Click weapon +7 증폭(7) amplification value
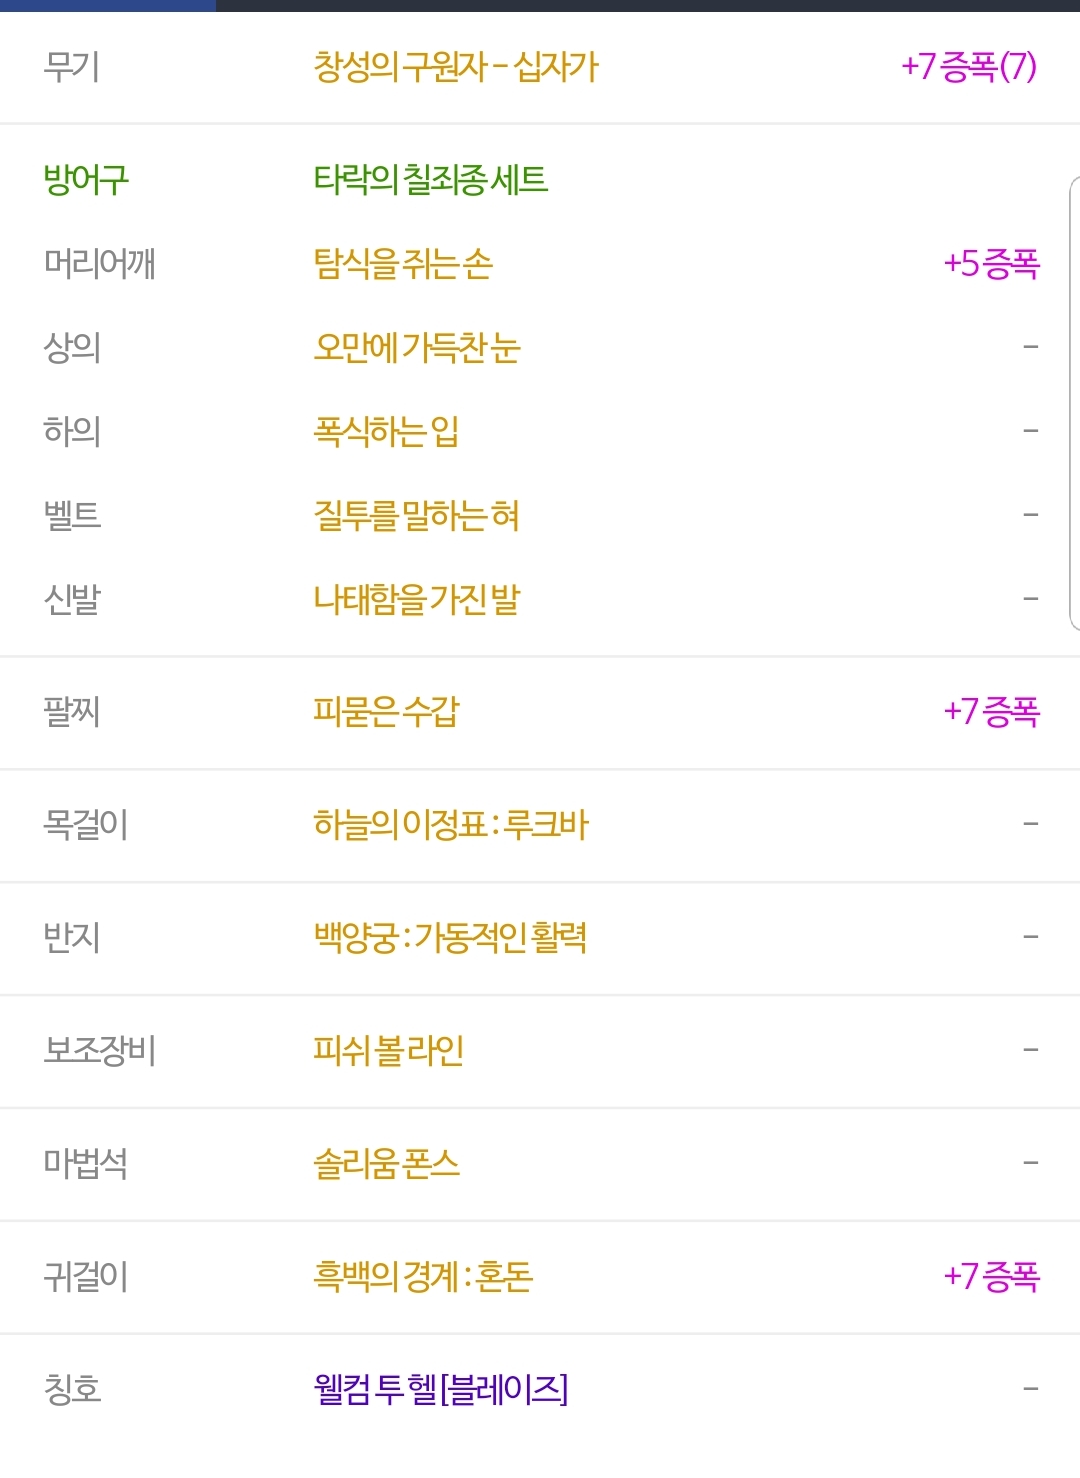This screenshot has width=1080, height=1478. 969,67
